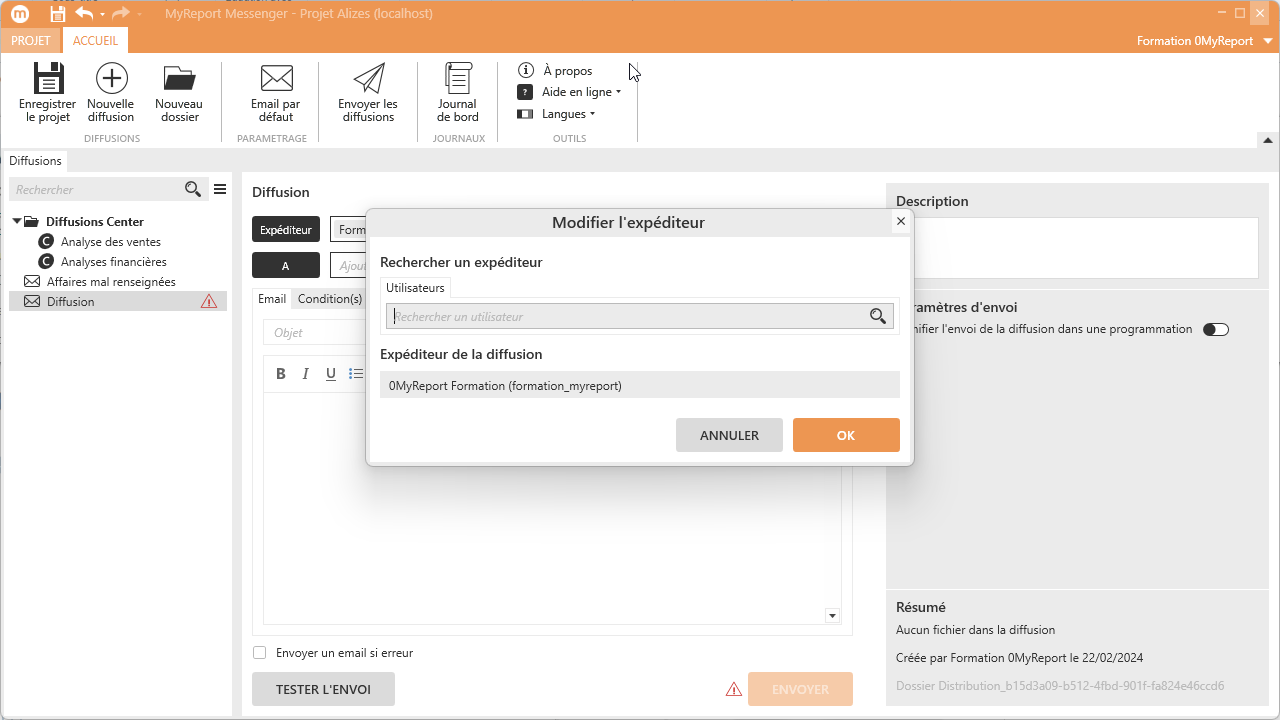This screenshot has width=1280, height=720.
Task: Create a Nouvelle diffusion
Action: pos(111,79)
